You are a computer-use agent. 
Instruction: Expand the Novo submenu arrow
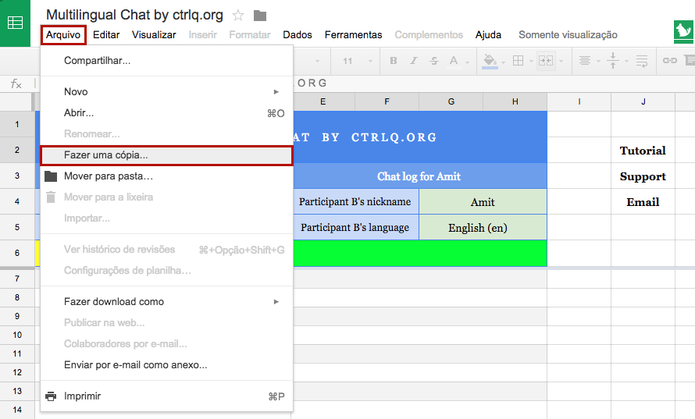276,92
